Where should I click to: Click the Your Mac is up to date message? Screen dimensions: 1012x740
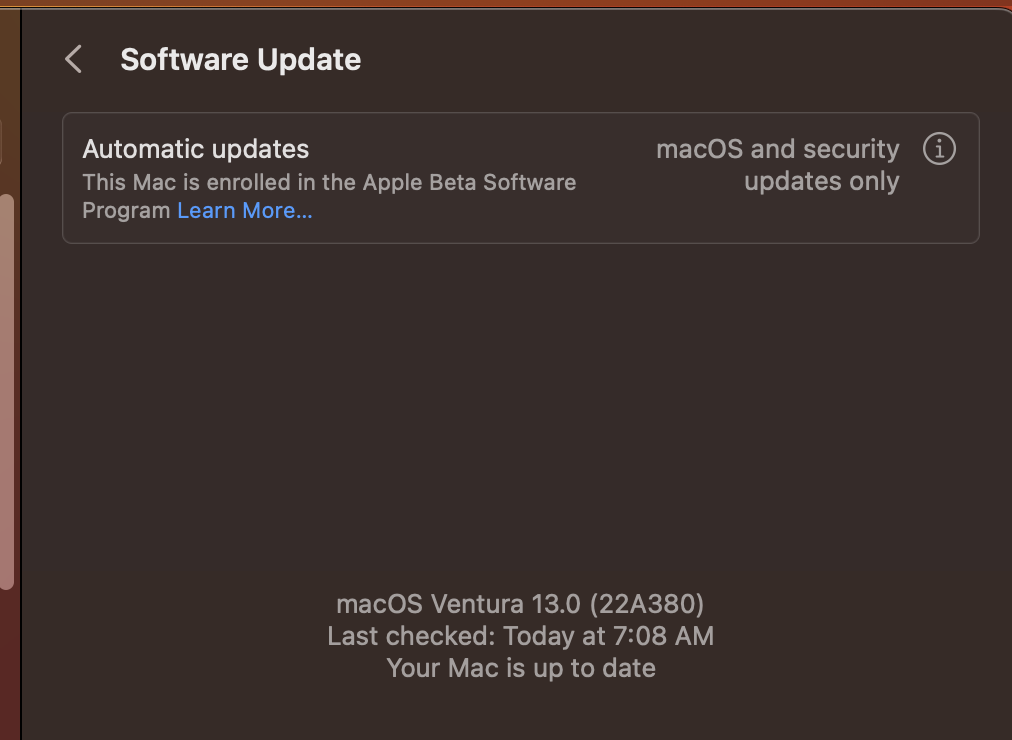click(520, 668)
